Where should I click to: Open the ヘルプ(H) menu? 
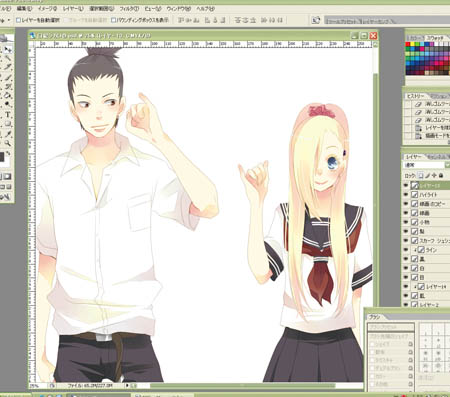click(205, 9)
